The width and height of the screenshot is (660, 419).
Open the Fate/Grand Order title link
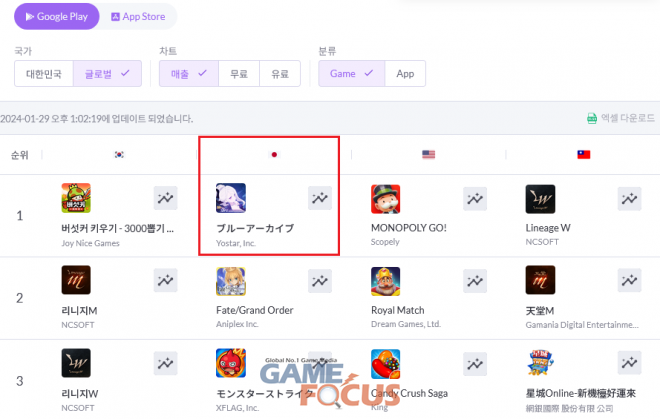pyautogui.click(x=255, y=310)
